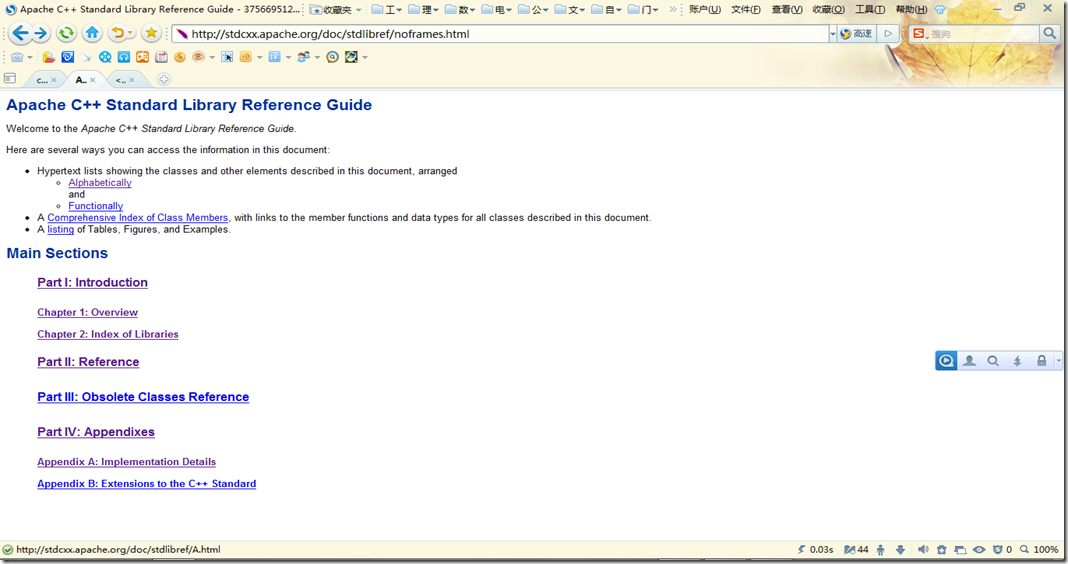Click the blue T-shirt skin icon

(x=940, y=10)
